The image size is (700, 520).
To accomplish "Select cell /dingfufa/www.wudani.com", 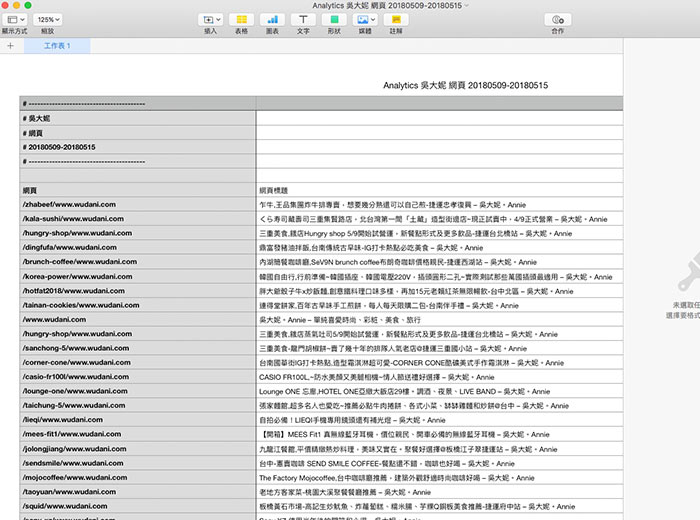I will pos(138,247).
